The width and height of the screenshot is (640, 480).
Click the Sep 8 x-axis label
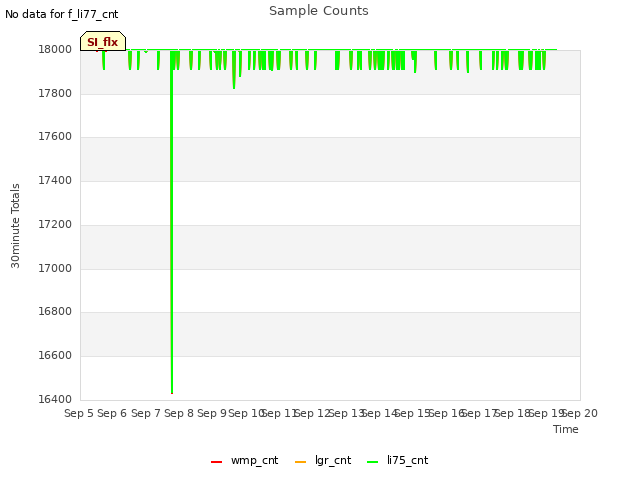pyautogui.click(x=179, y=413)
